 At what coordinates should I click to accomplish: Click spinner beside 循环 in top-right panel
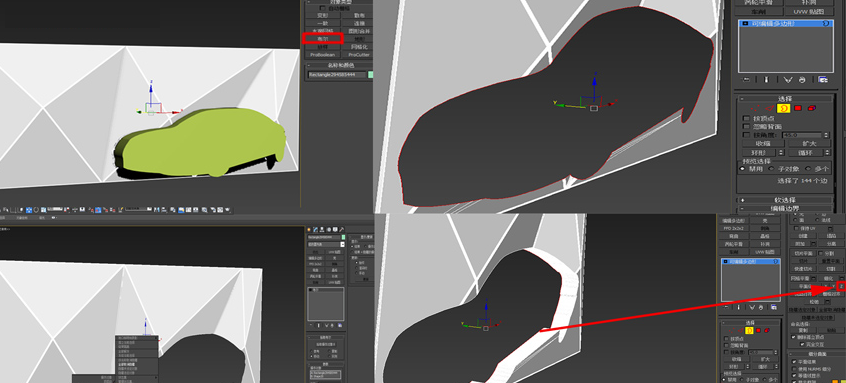pos(827,153)
